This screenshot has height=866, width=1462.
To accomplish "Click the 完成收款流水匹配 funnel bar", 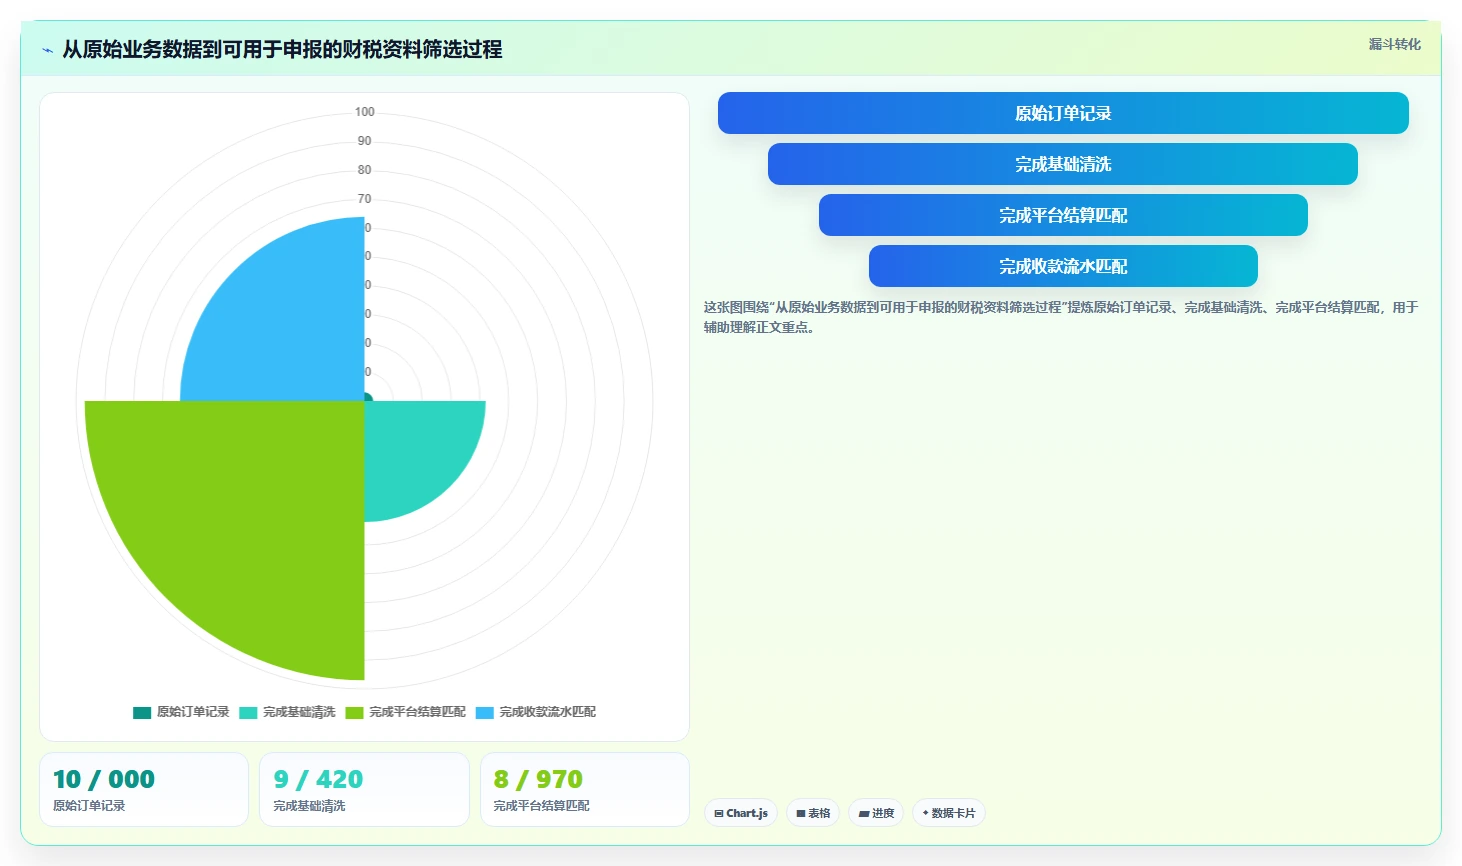I will click(x=1063, y=266).
